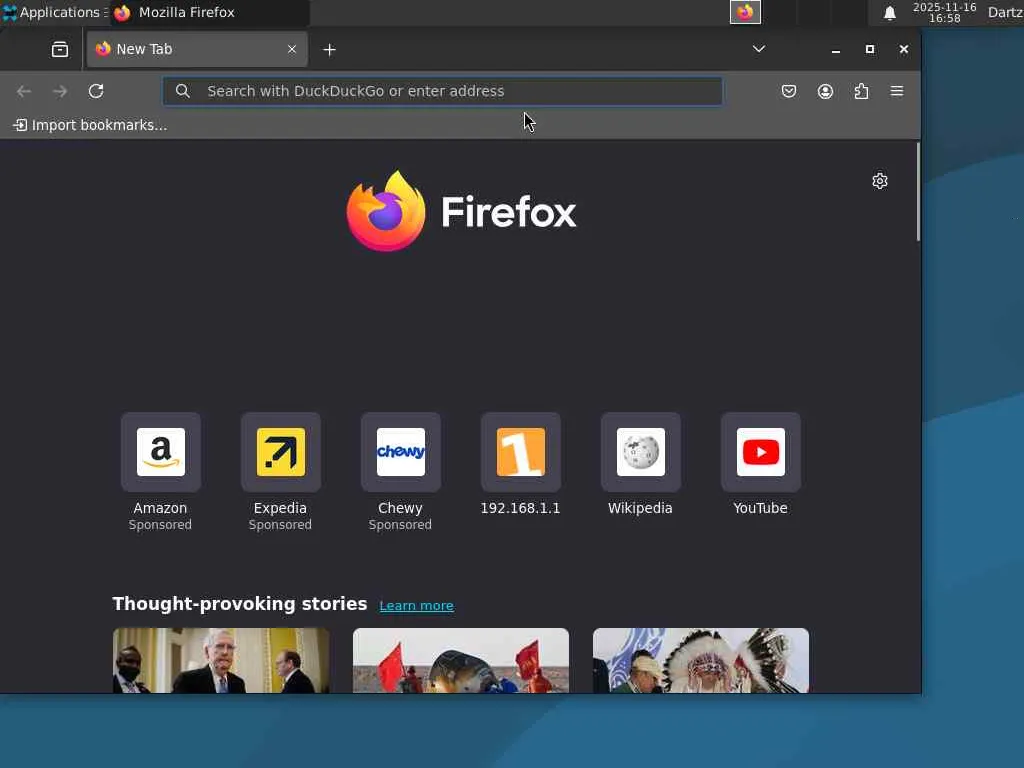Click the Dartz user label in panel
The height and width of the screenshot is (768, 1024).
tap(1005, 12)
